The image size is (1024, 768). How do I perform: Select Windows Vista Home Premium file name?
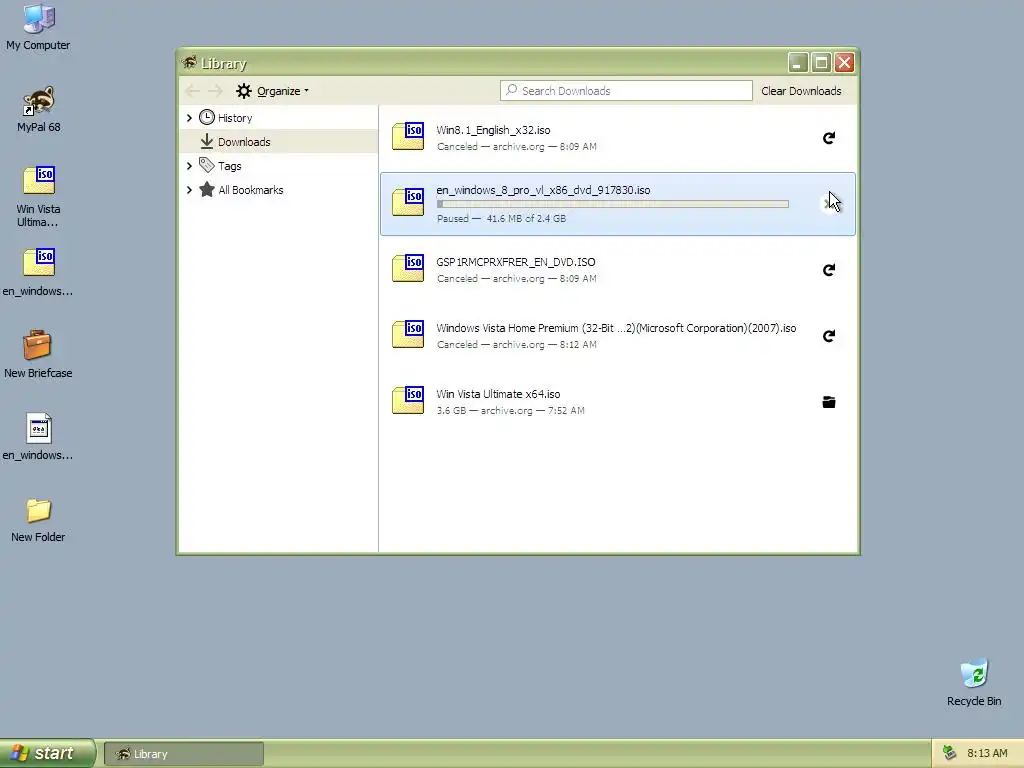click(616, 328)
